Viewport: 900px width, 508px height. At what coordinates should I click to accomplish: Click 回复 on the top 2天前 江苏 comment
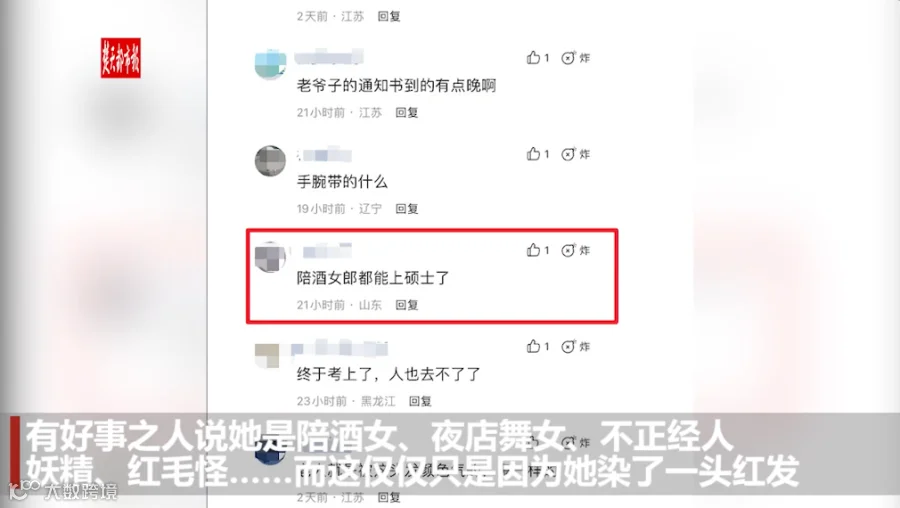[x=389, y=16]
